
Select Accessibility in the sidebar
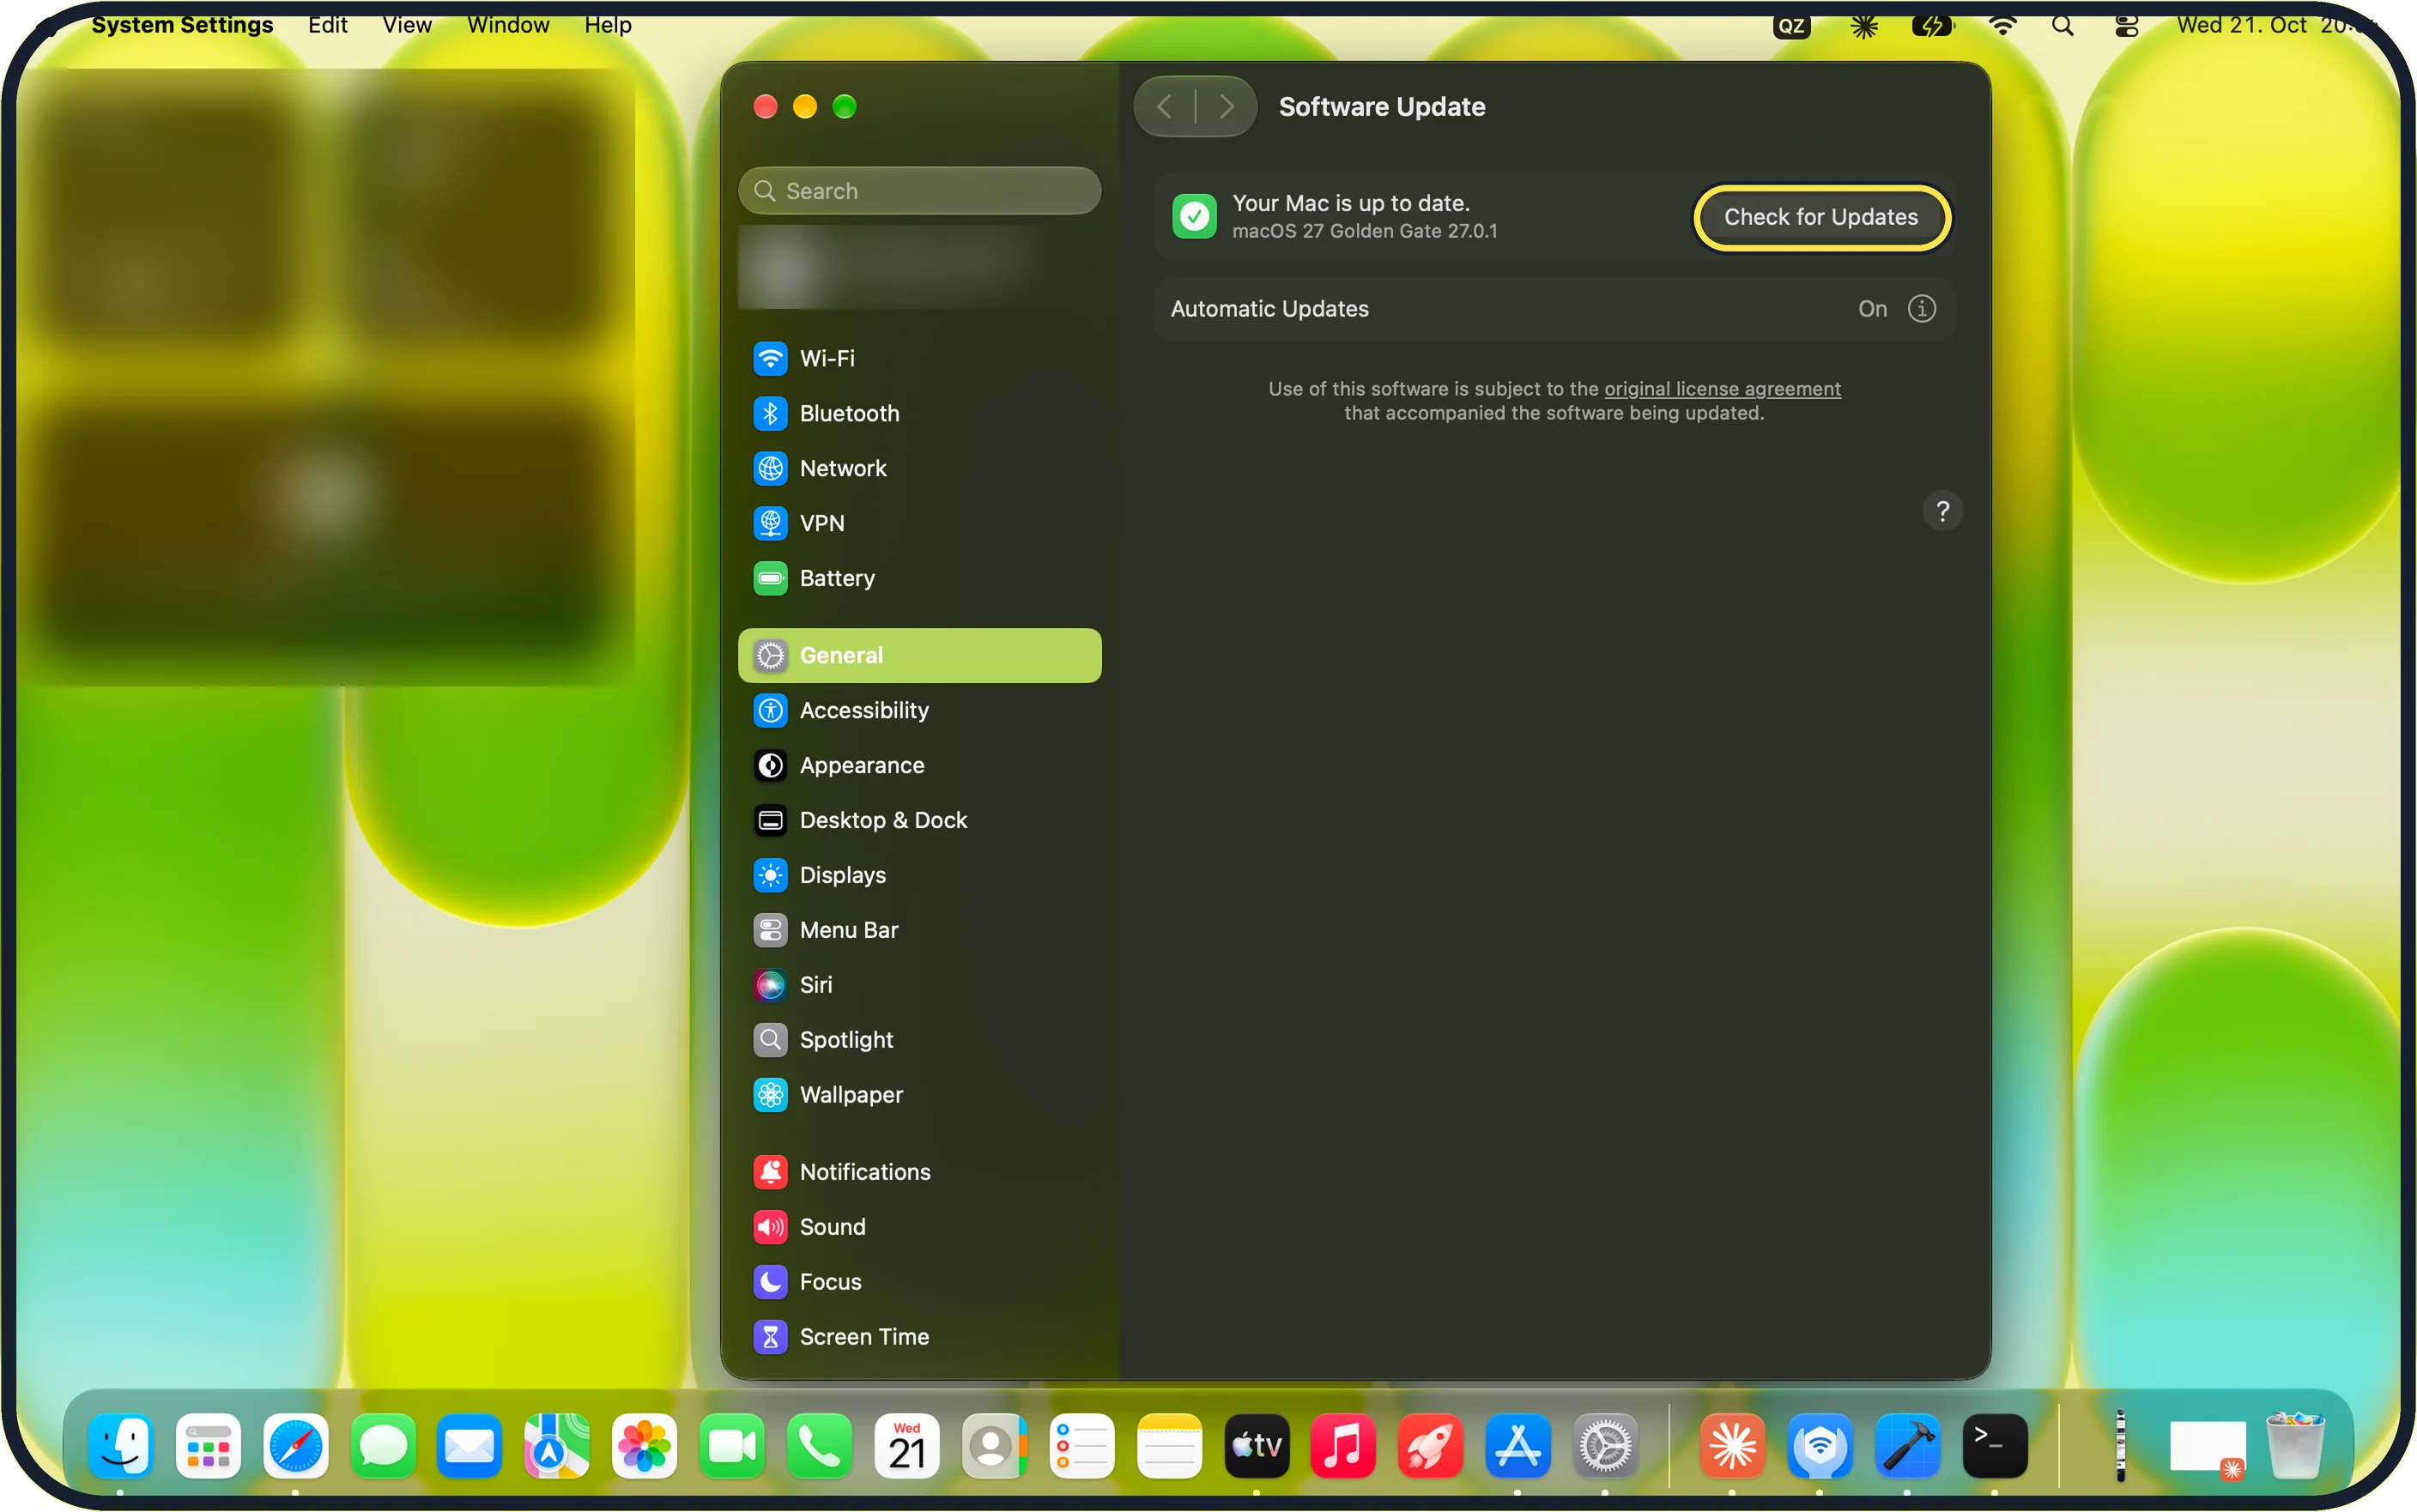click(919, 710)
